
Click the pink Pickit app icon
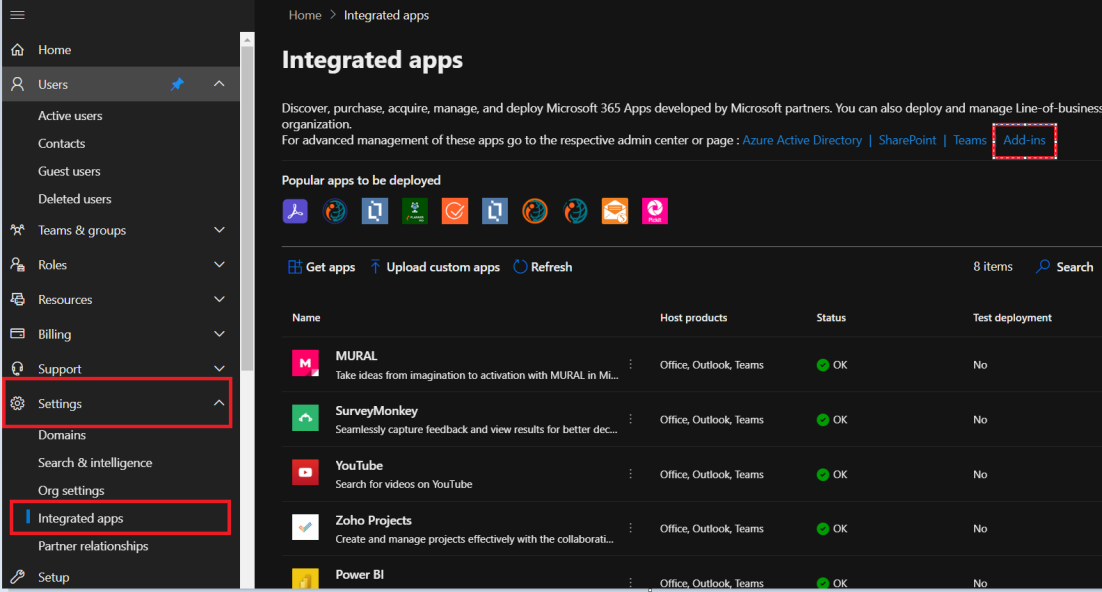655,211
